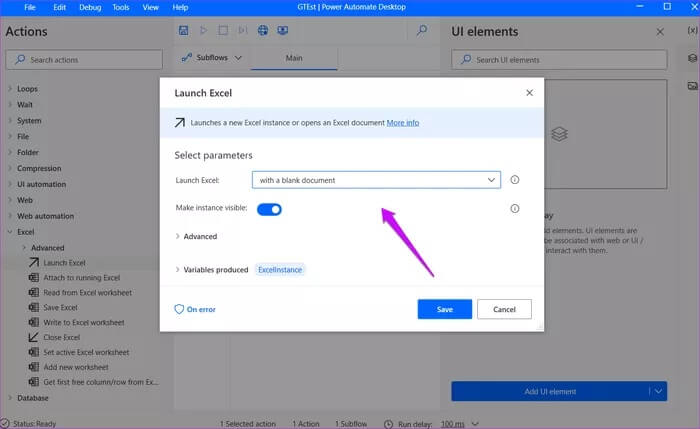
Task: Click the Save button in dialog
Action: coord(445,309)
